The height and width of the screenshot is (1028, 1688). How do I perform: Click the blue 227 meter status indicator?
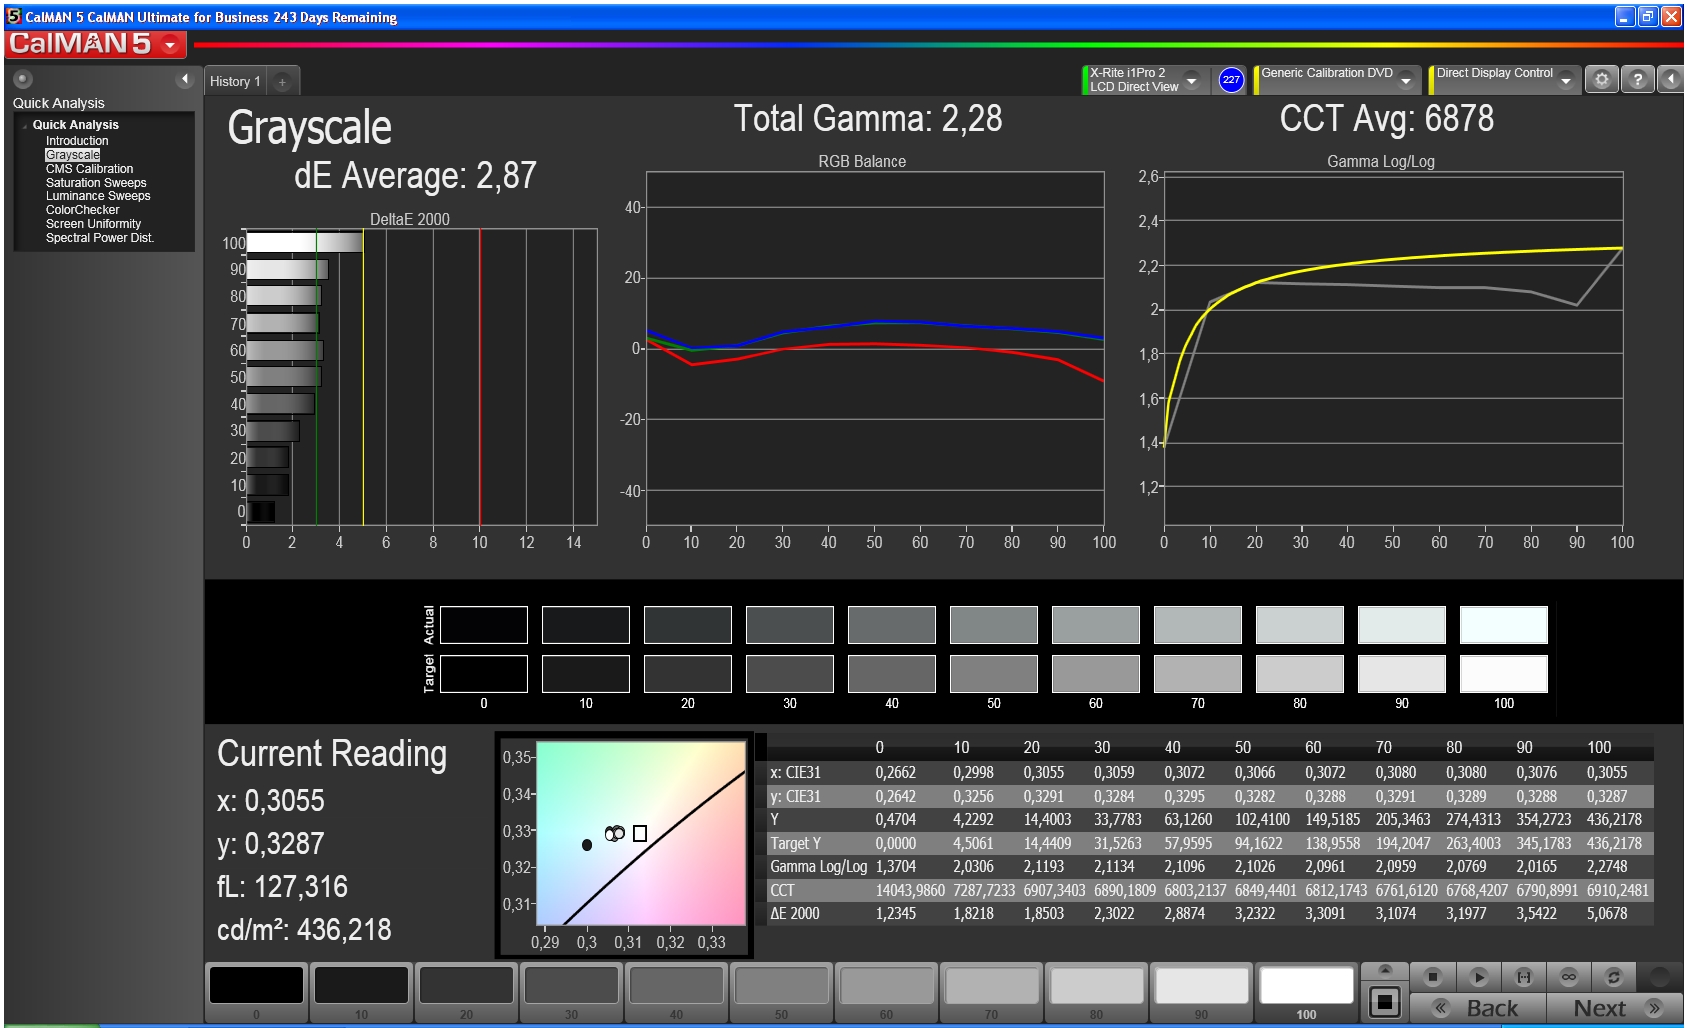pyautogui.click(x=1231, y=80)
